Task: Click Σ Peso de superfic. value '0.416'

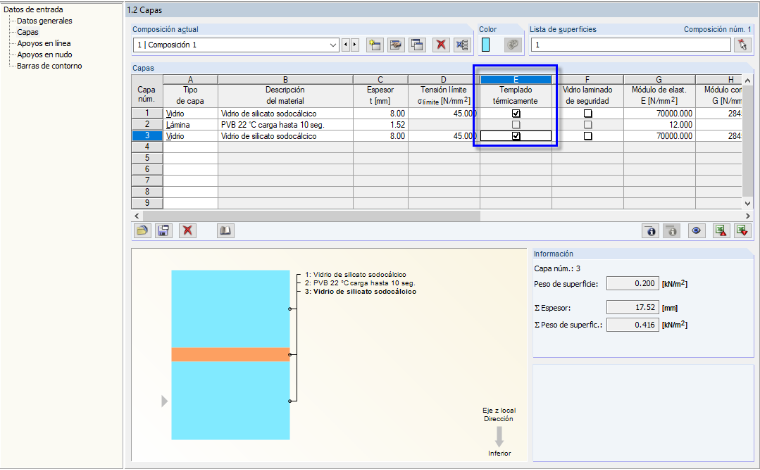Action: (x=633, y=325)
